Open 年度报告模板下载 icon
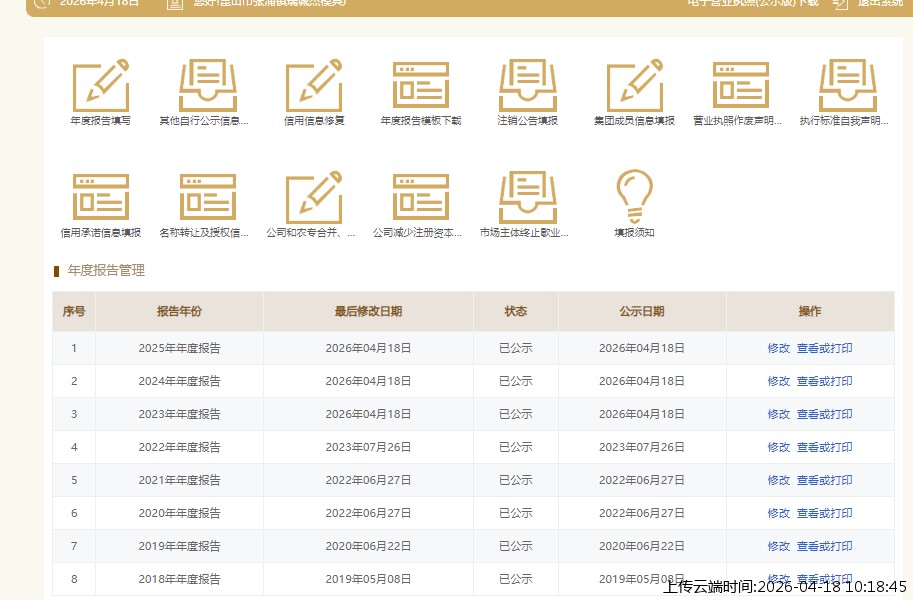The image size is (913, 600). point(421,86)
